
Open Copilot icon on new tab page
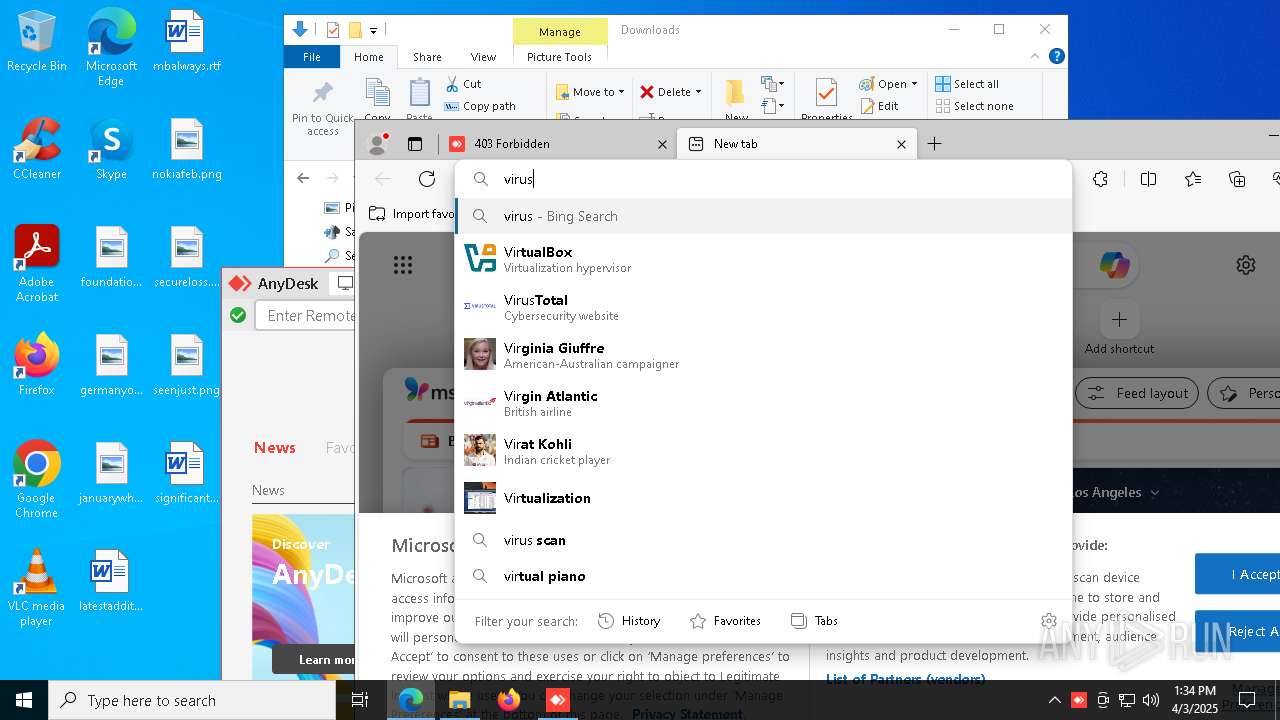tap(1114, 265)
